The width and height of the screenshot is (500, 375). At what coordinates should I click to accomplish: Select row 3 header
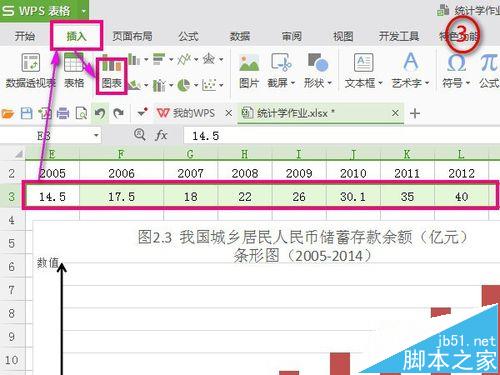coord(12,196)
